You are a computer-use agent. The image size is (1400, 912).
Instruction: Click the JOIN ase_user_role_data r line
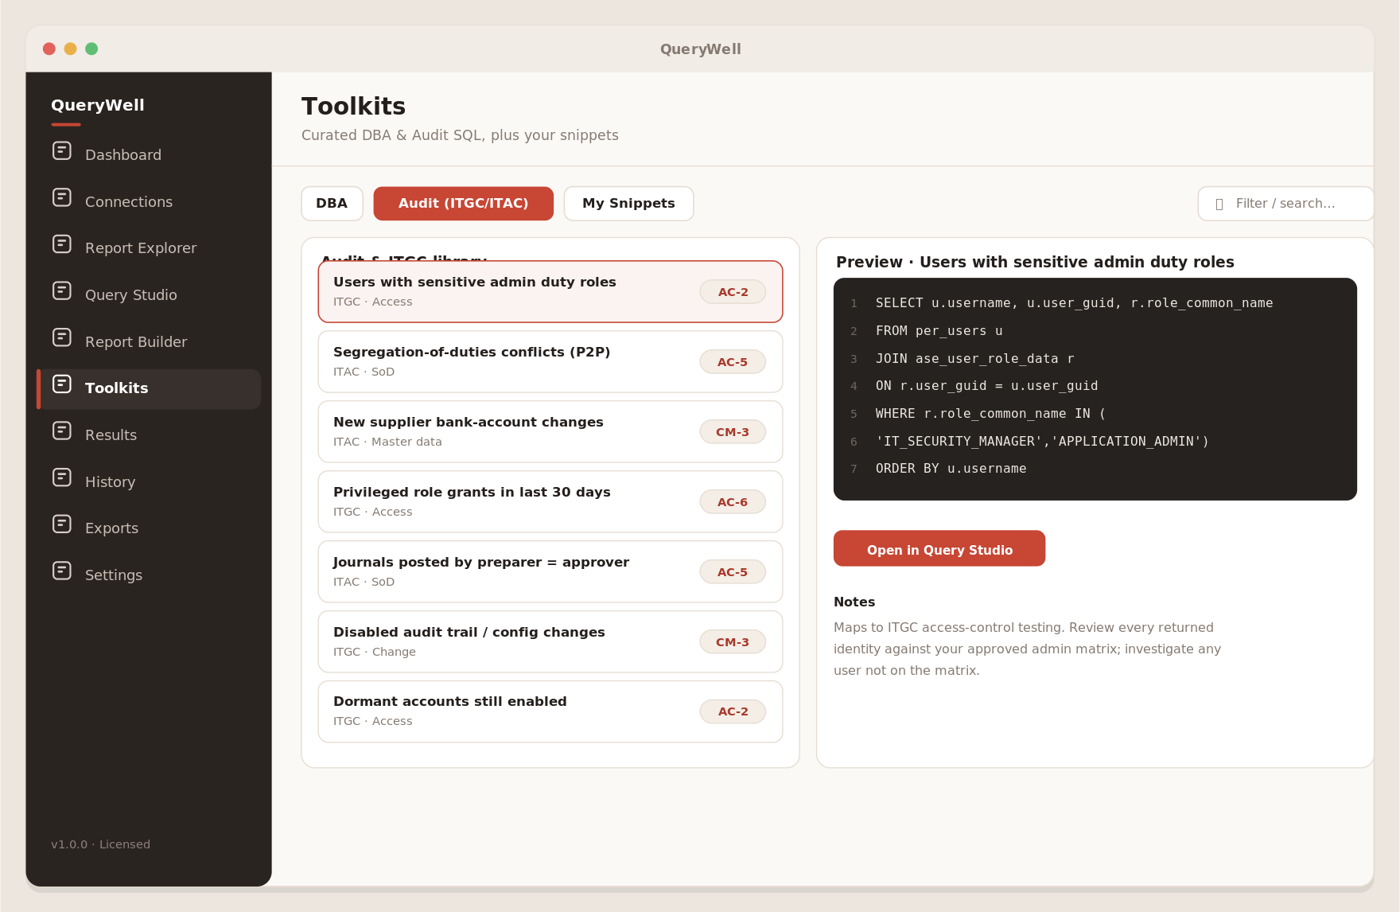tap(975, 358)
